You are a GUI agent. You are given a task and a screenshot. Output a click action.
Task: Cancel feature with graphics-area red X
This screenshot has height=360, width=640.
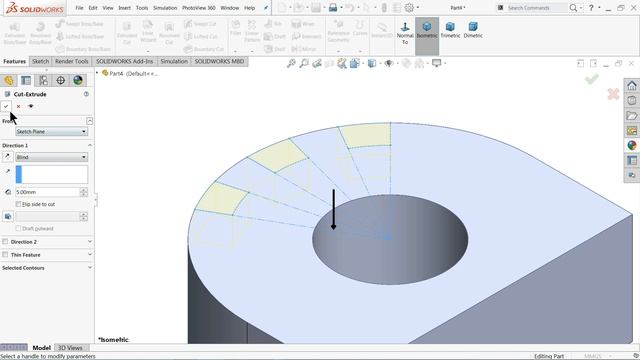(x=613, y=94)
